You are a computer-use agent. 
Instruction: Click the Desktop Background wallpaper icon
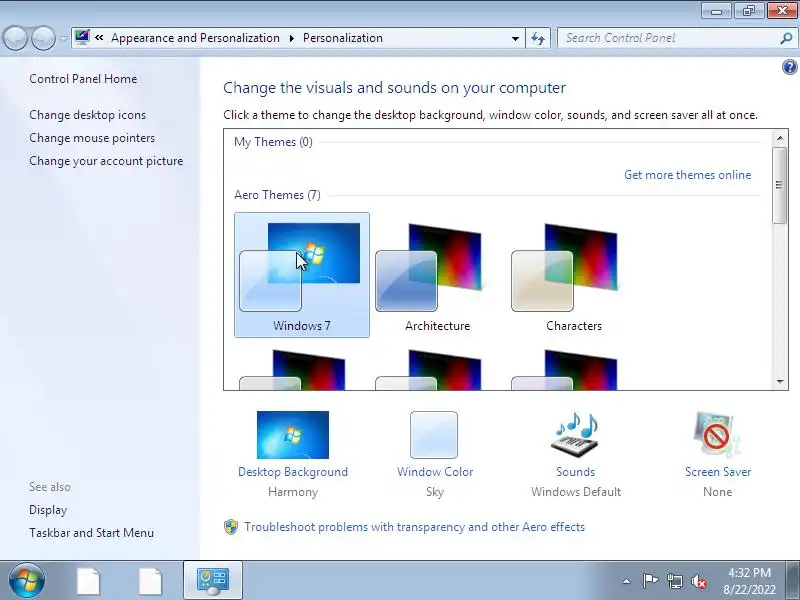point(293,435)
